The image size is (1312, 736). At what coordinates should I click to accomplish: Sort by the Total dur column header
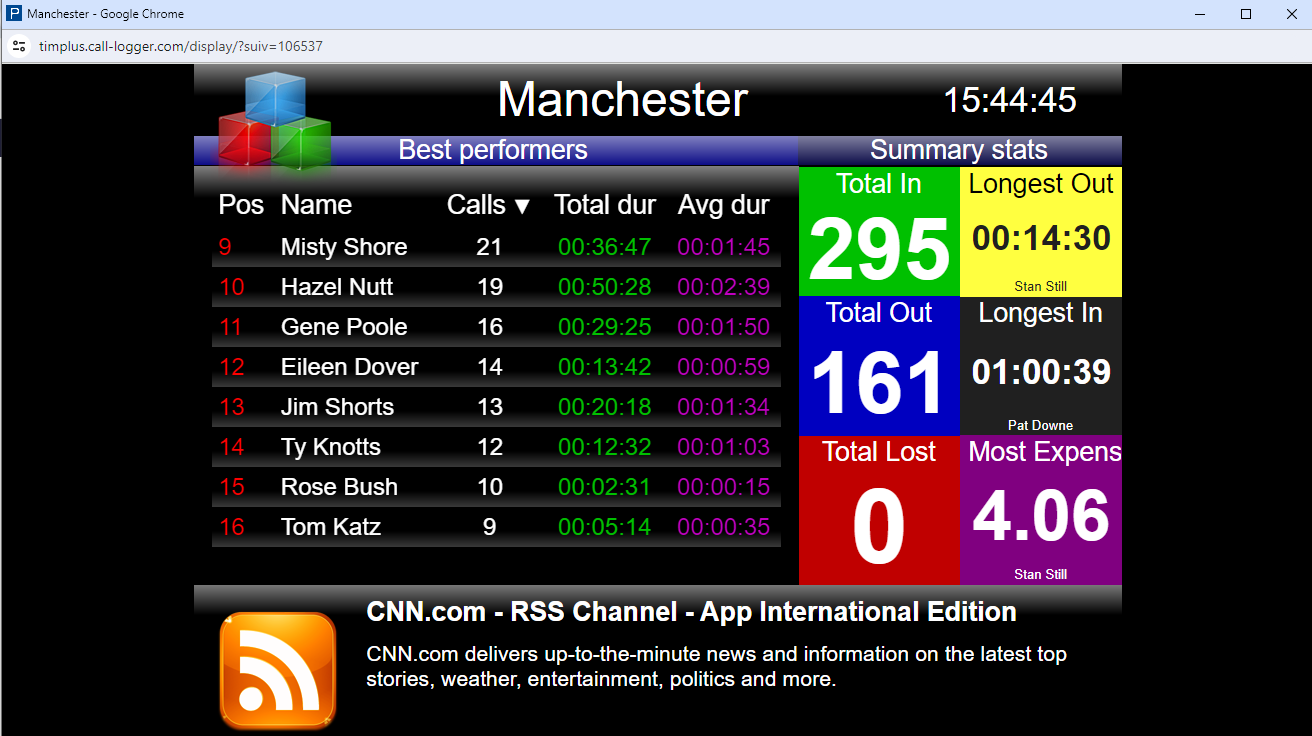[604, 205]
